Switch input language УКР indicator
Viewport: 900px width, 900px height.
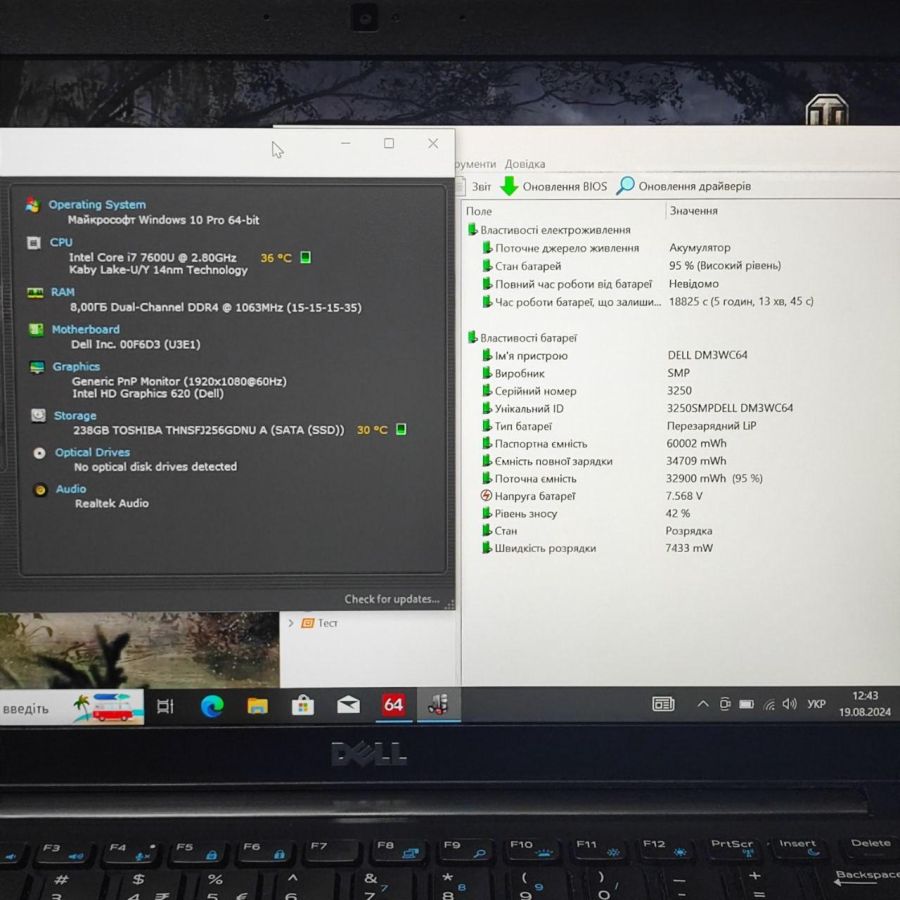(816, 704)
